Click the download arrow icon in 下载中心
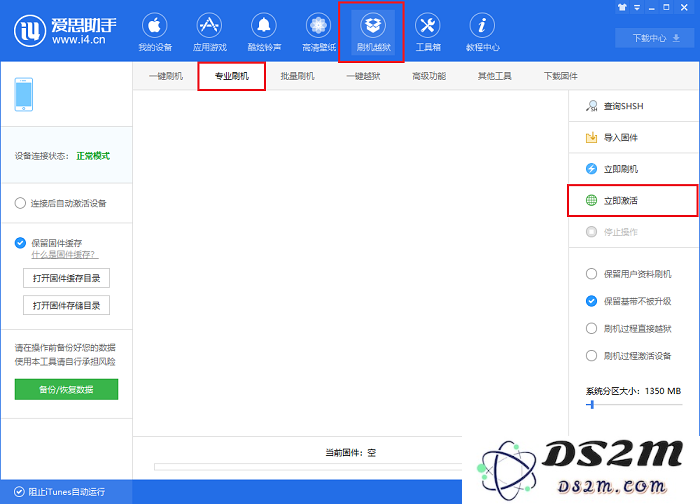Image resolution: width=700 pixels, height=504 pixels. pyautogui.click(x=676, y=38)
